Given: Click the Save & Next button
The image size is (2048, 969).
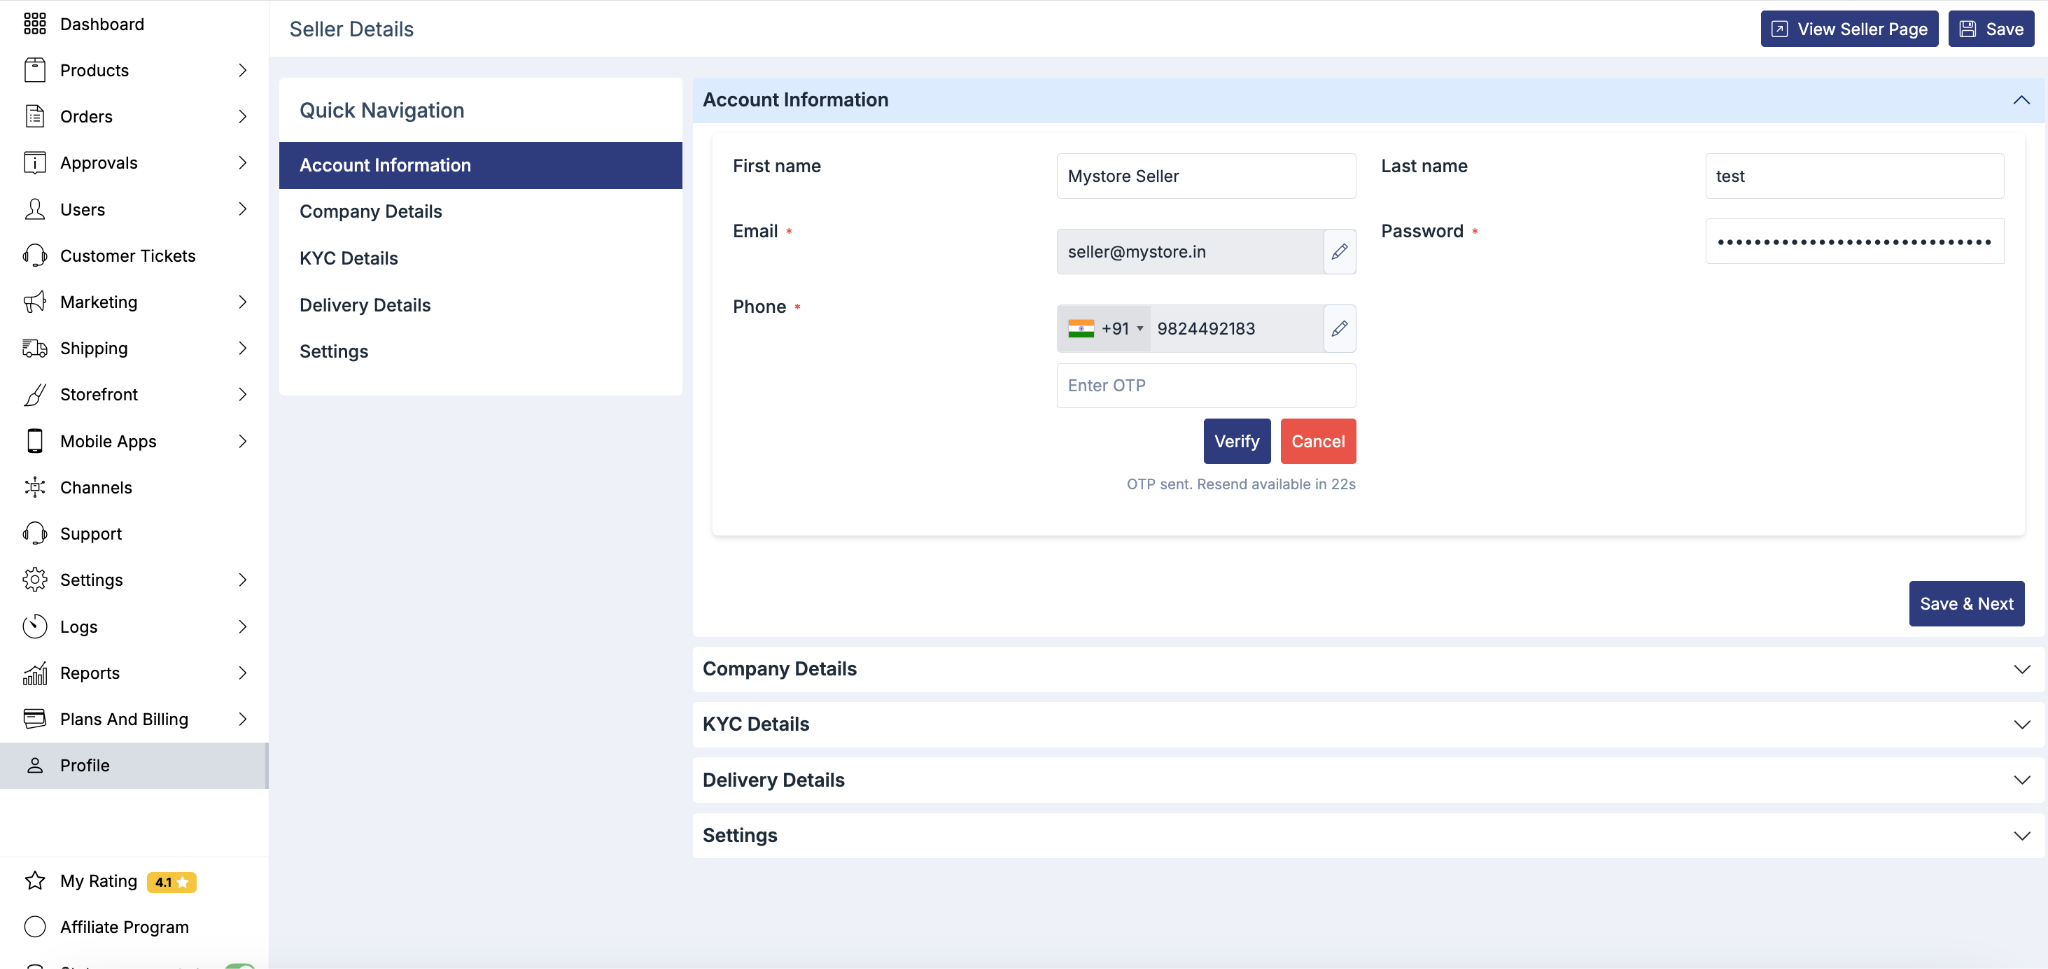Looking at the screenshot, I should point(1966,604).
